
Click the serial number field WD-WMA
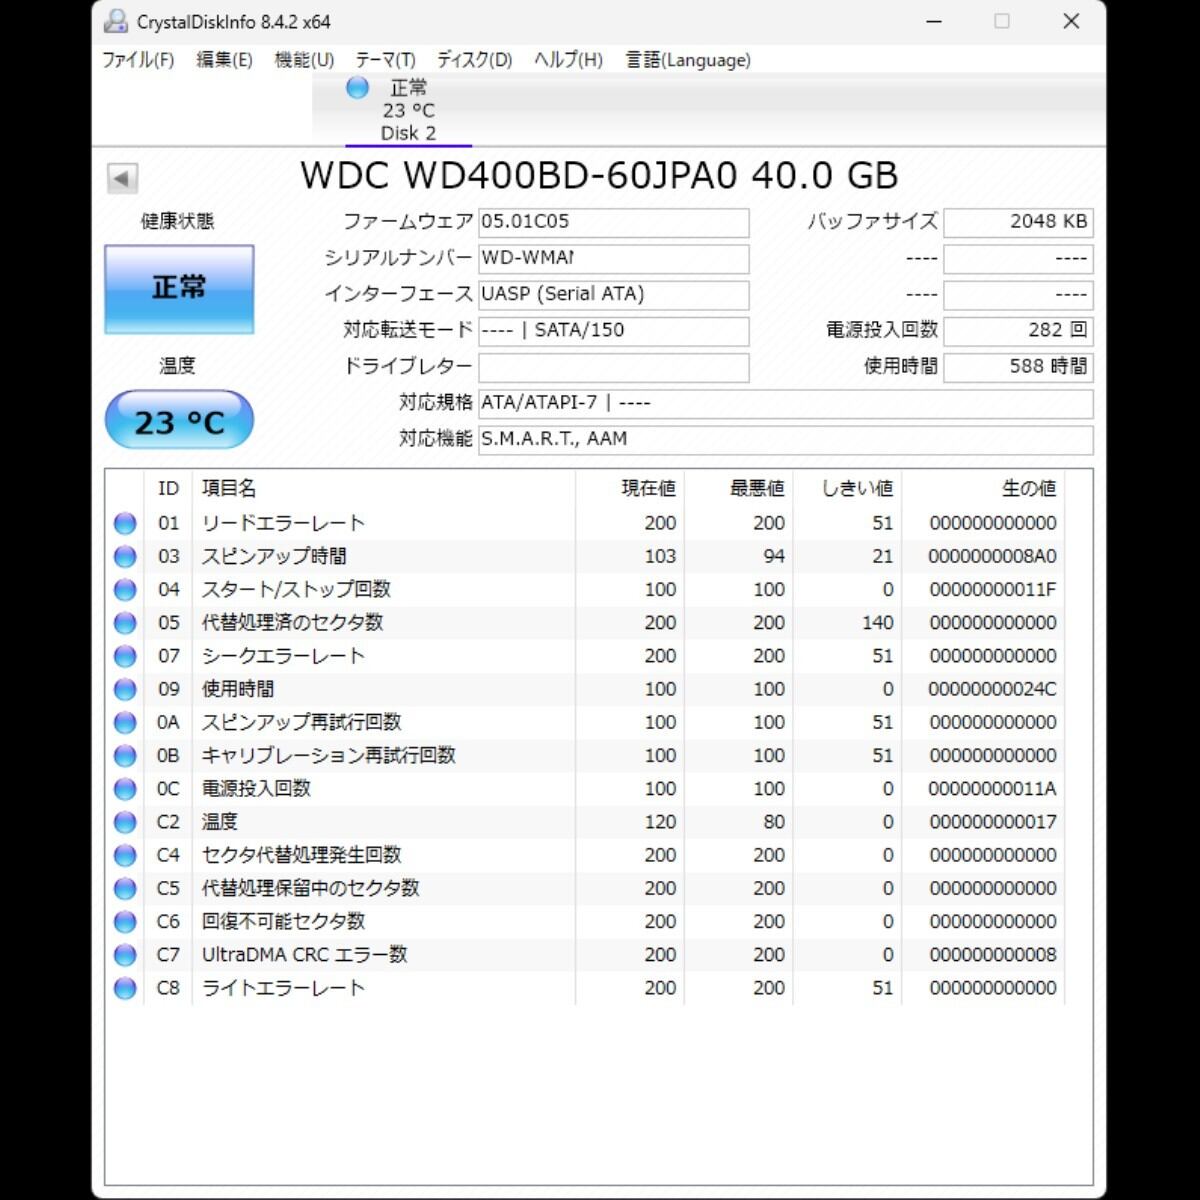tap(614, 258)
